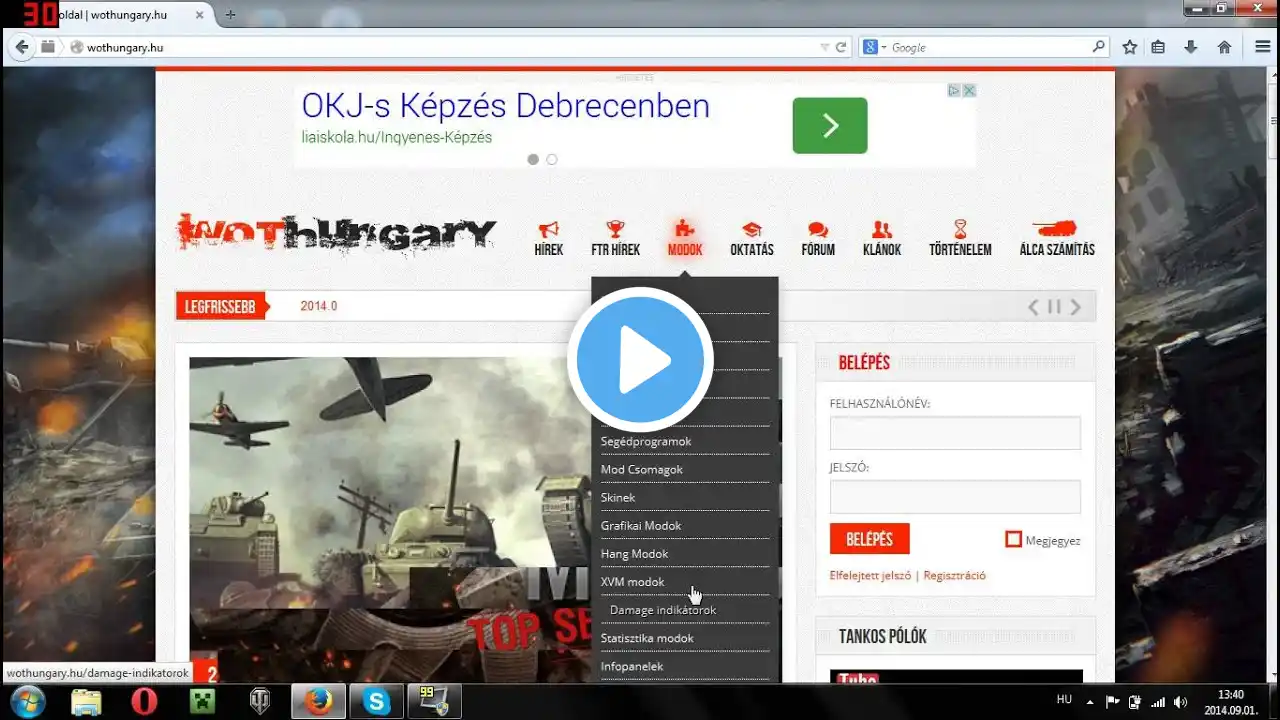The height and width of the screenshot is (720, 1280).
Task: Launch World of Tanks from the taskbar
Action: point(260,702)
